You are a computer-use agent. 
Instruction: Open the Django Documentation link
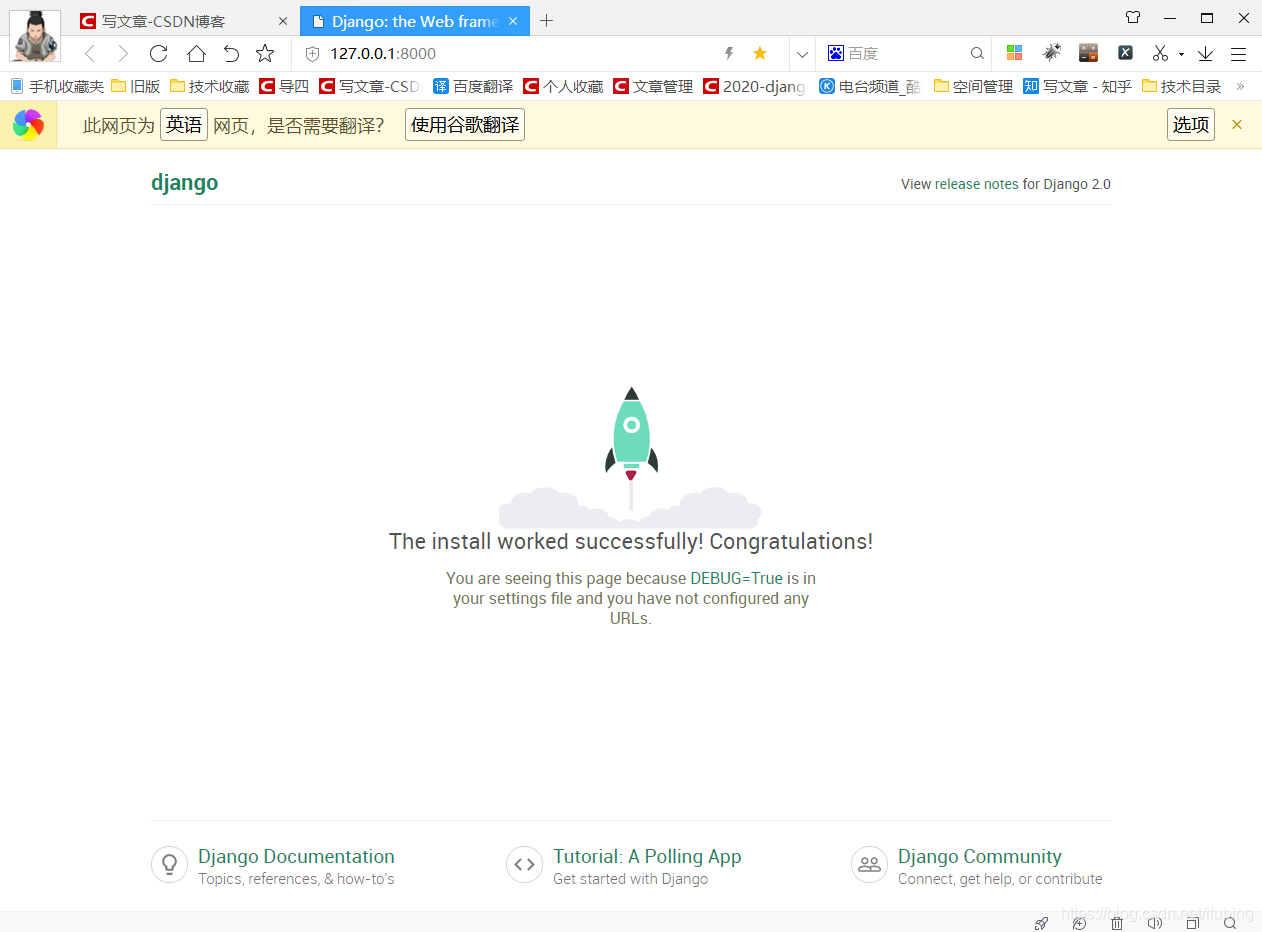point(296,856)
